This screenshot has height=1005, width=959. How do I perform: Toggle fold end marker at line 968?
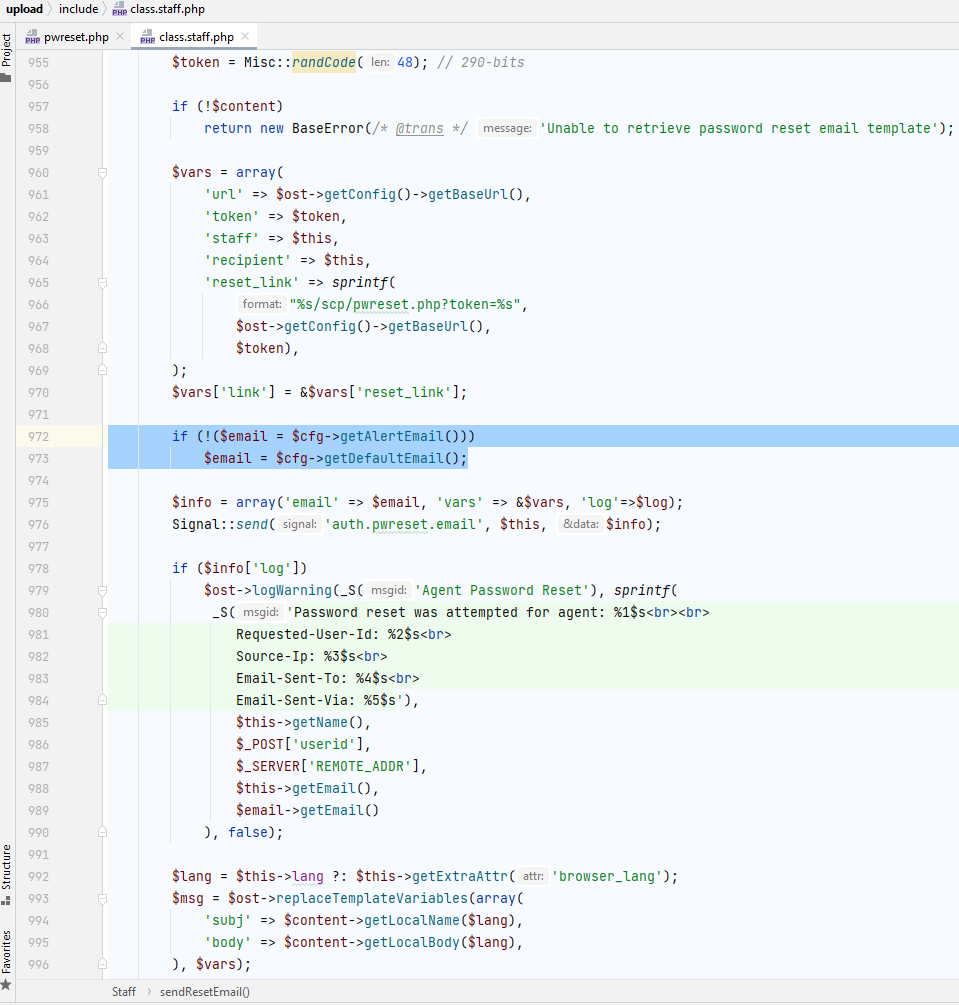102,348
